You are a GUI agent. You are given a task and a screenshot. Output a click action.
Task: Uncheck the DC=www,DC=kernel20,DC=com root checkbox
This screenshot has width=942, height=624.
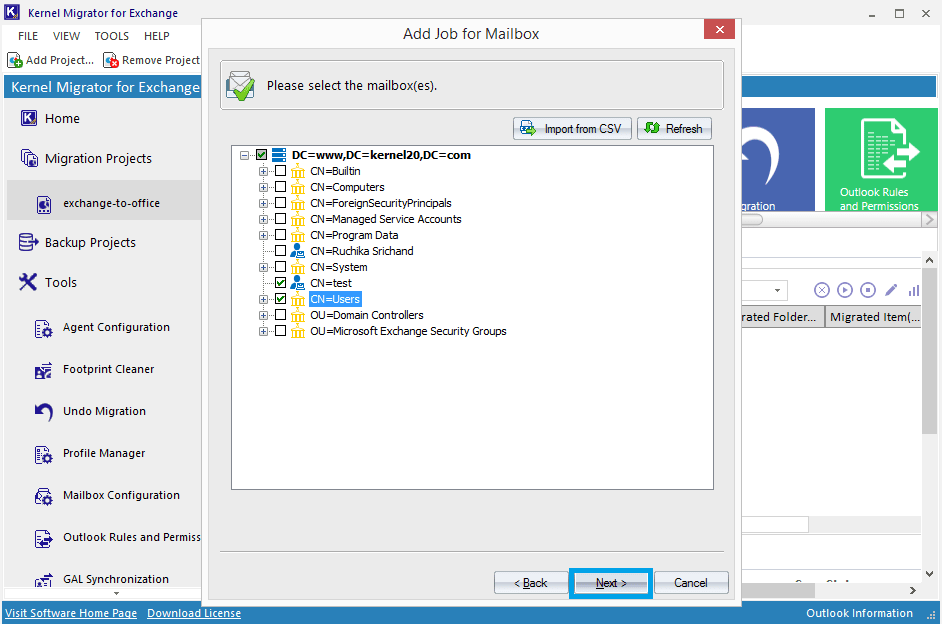point(261,155)
